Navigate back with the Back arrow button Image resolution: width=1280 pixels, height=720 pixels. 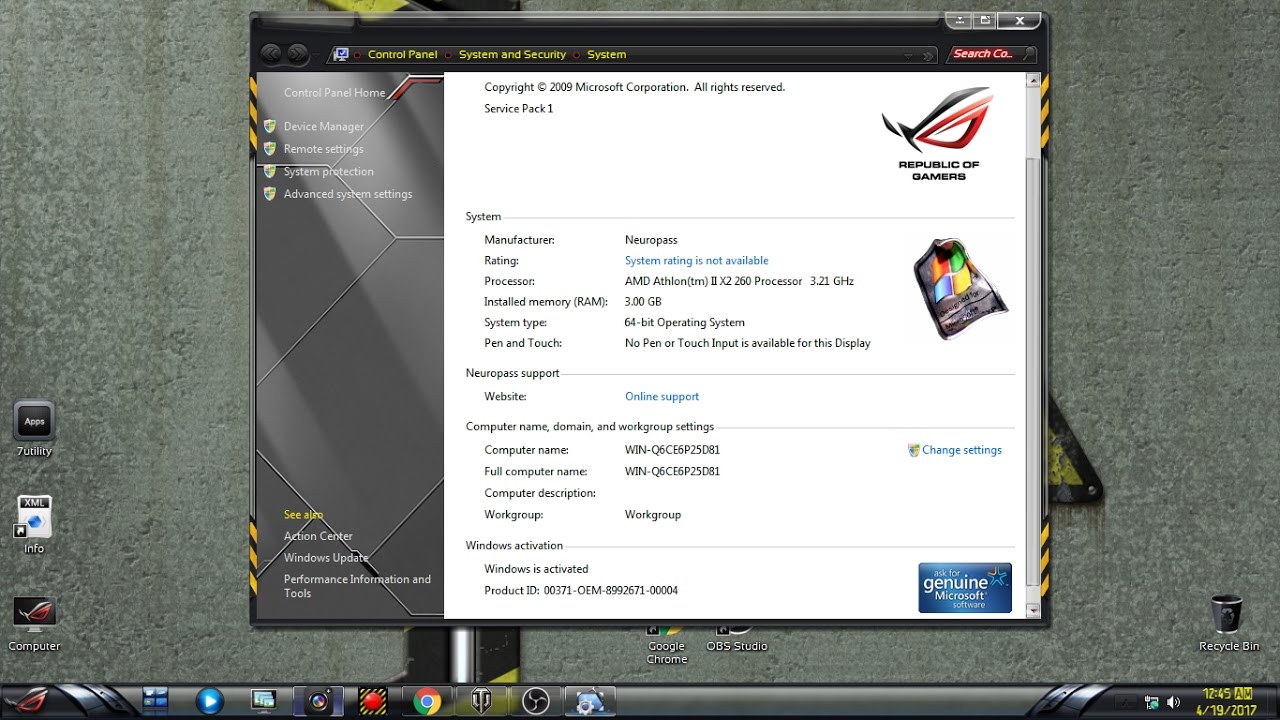[271, 54]
